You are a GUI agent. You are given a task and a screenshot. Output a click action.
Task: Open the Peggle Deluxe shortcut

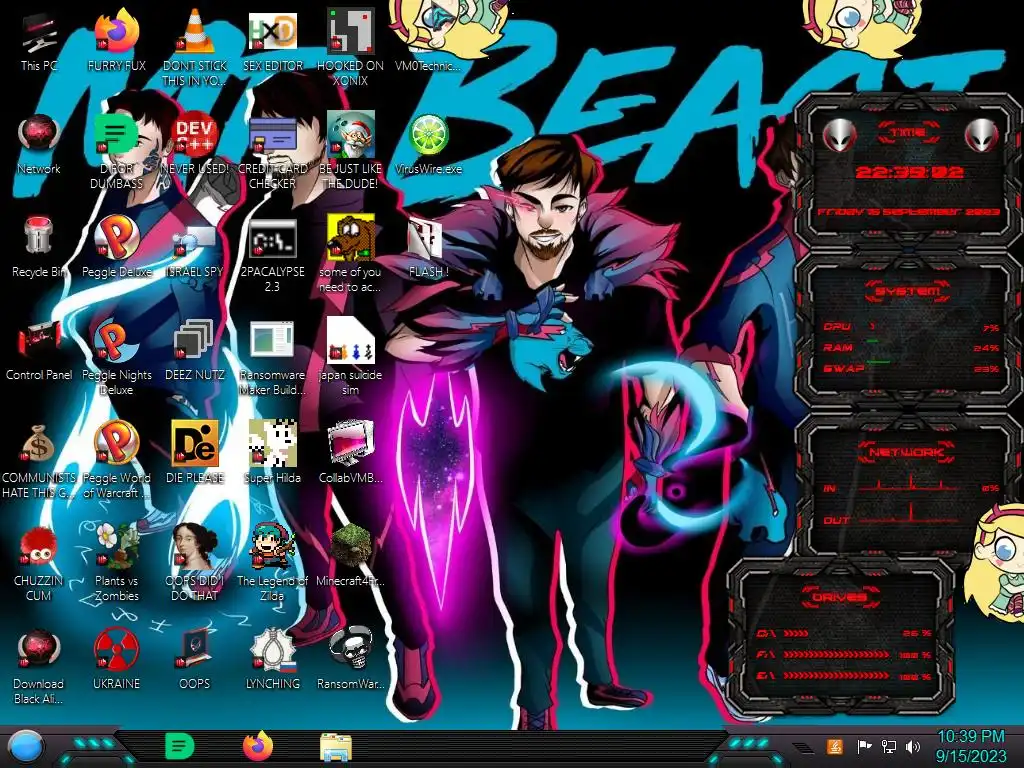117,246
